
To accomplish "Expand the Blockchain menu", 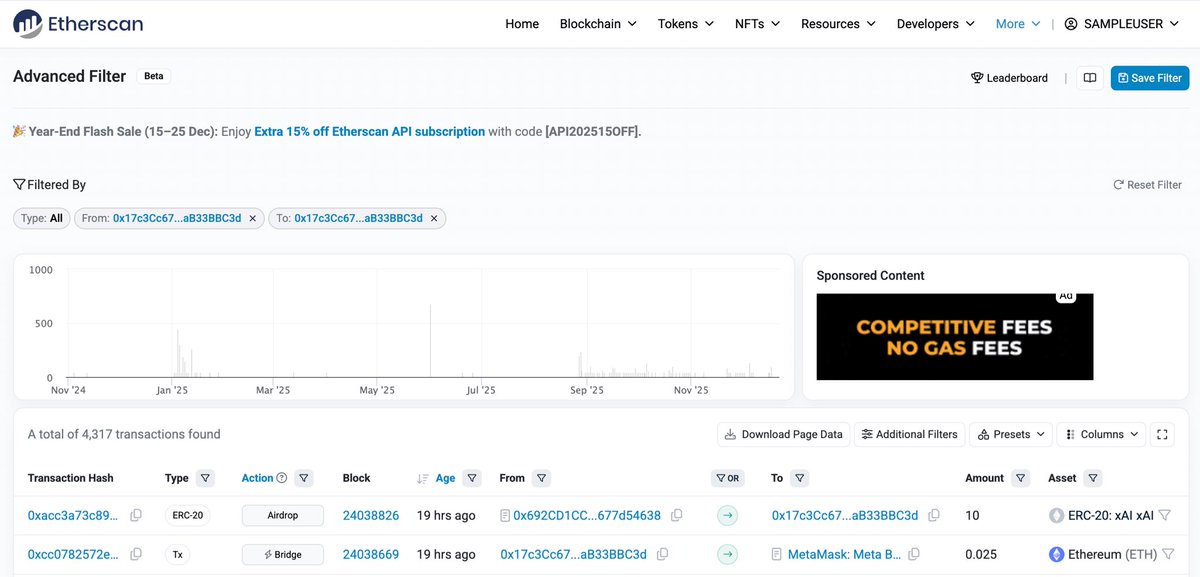I will tap(598, 24).
